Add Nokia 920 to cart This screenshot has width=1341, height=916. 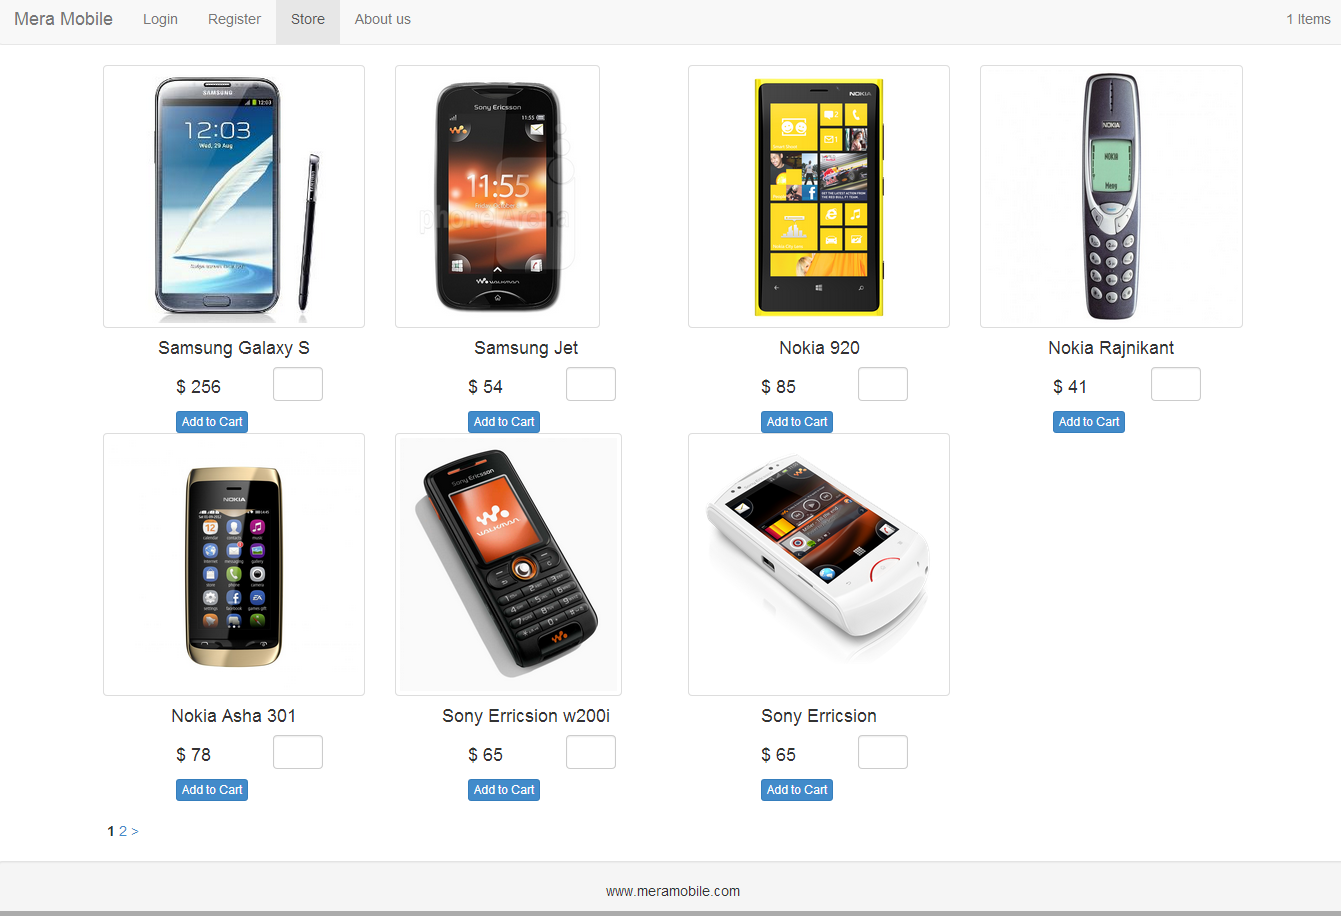click(797, 422)
